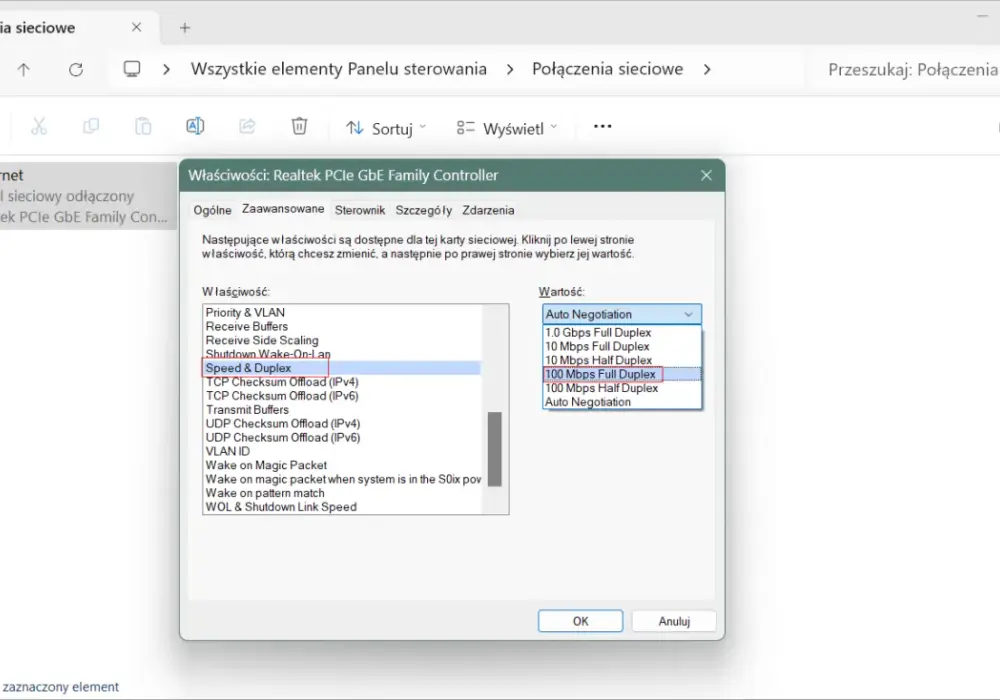This screenshot has height=700, width=1000.
Task: Collapse the Wartość Auto Negotiation combo box
Action: [x=622, y=314]
